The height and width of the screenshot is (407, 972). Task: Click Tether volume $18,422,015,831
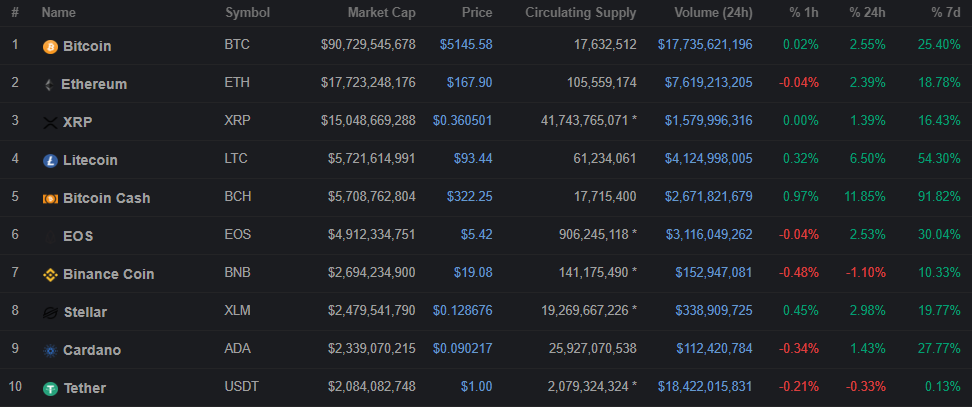(705, 387)
